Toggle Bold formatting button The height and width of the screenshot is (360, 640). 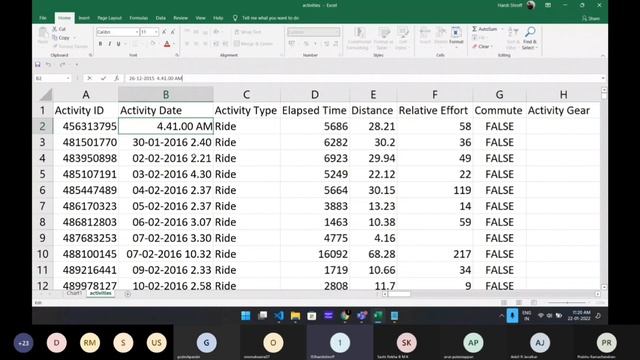coord(100,44)
